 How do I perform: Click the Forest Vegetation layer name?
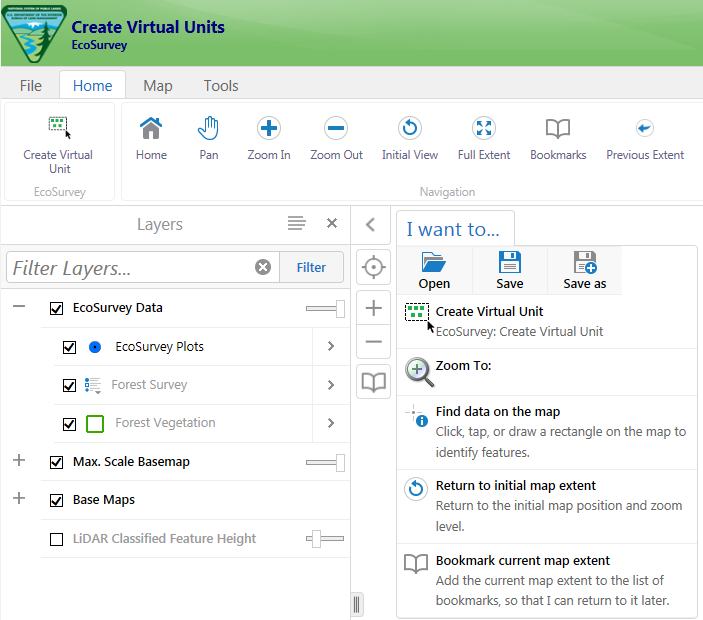[165, 423]
